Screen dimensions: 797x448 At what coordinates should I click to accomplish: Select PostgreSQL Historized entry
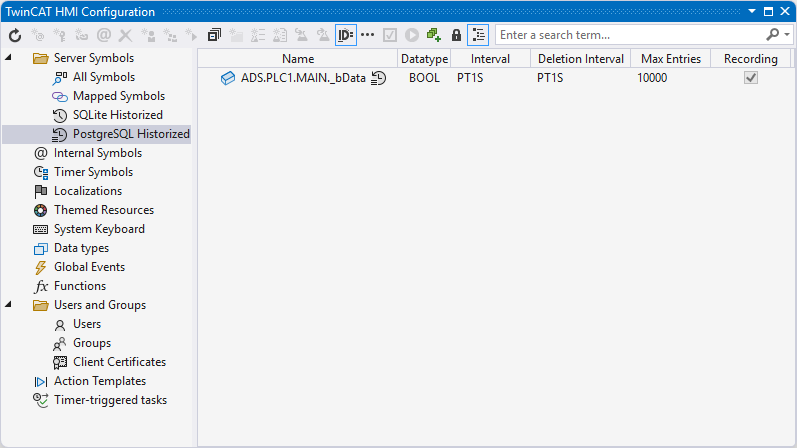pyautogui.click(x=131, y=134)
